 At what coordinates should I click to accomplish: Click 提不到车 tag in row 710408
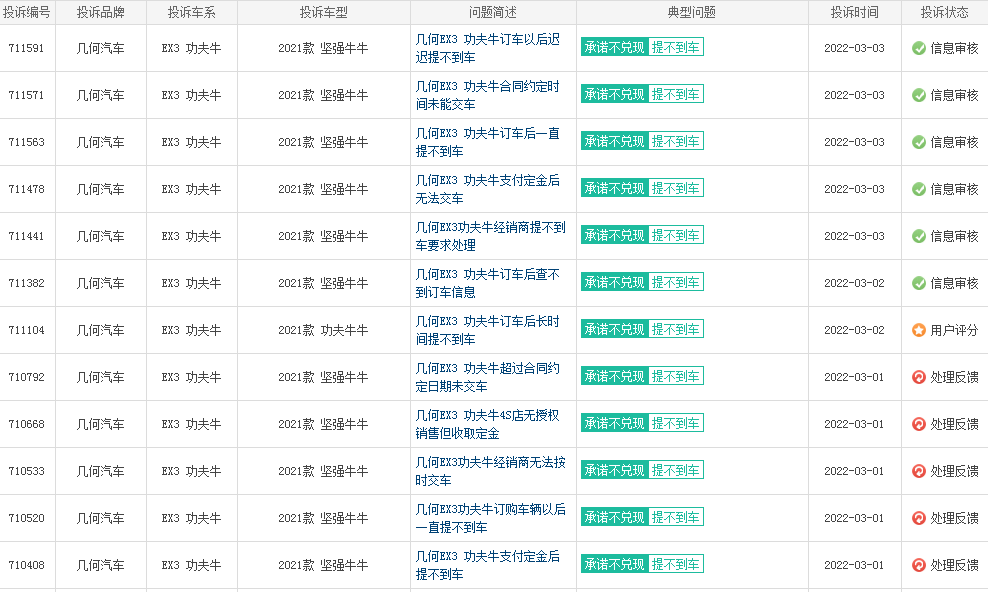pyautogui.click(x=676, y=564)
